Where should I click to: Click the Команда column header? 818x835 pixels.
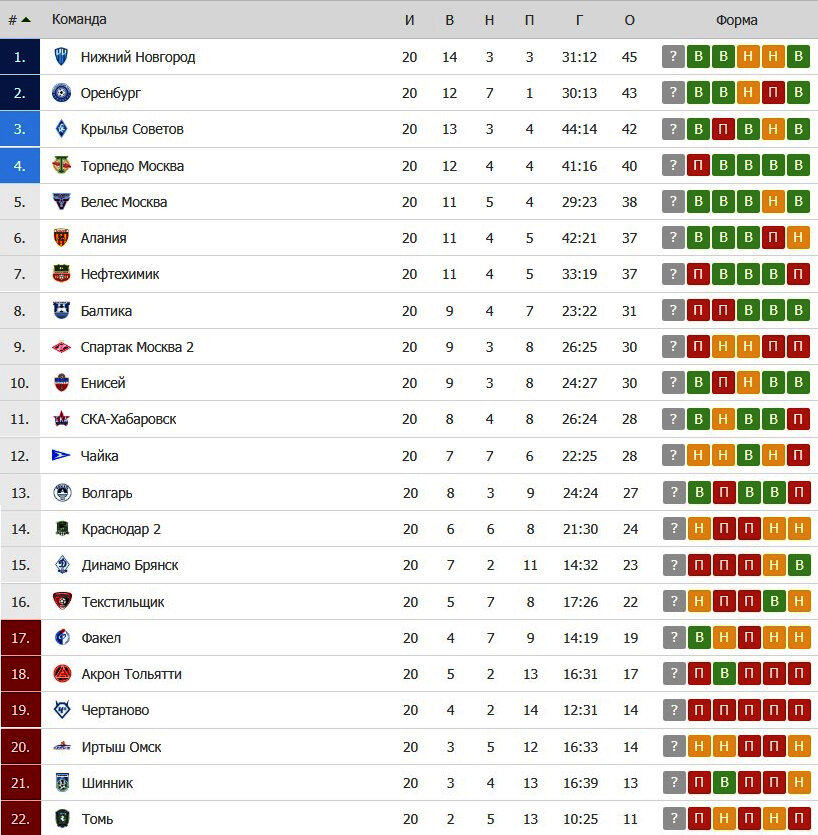click(x=79, y=19)
